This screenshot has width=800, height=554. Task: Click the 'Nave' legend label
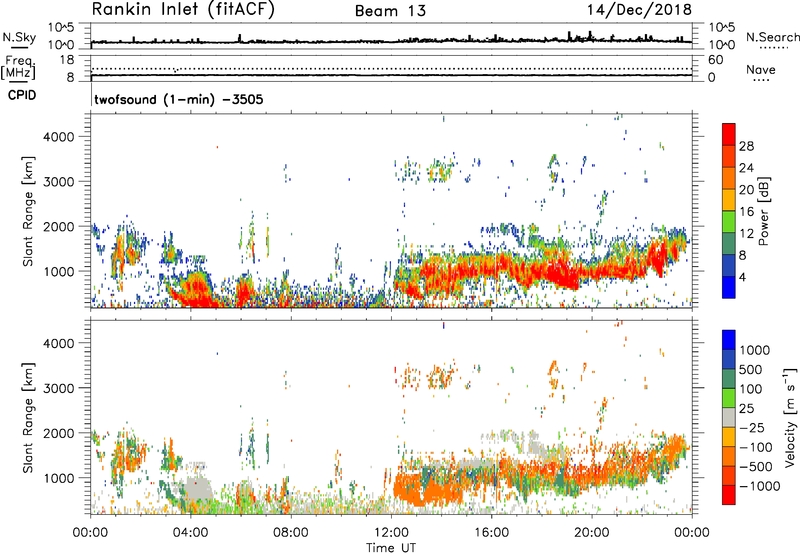tap(760, 70)
